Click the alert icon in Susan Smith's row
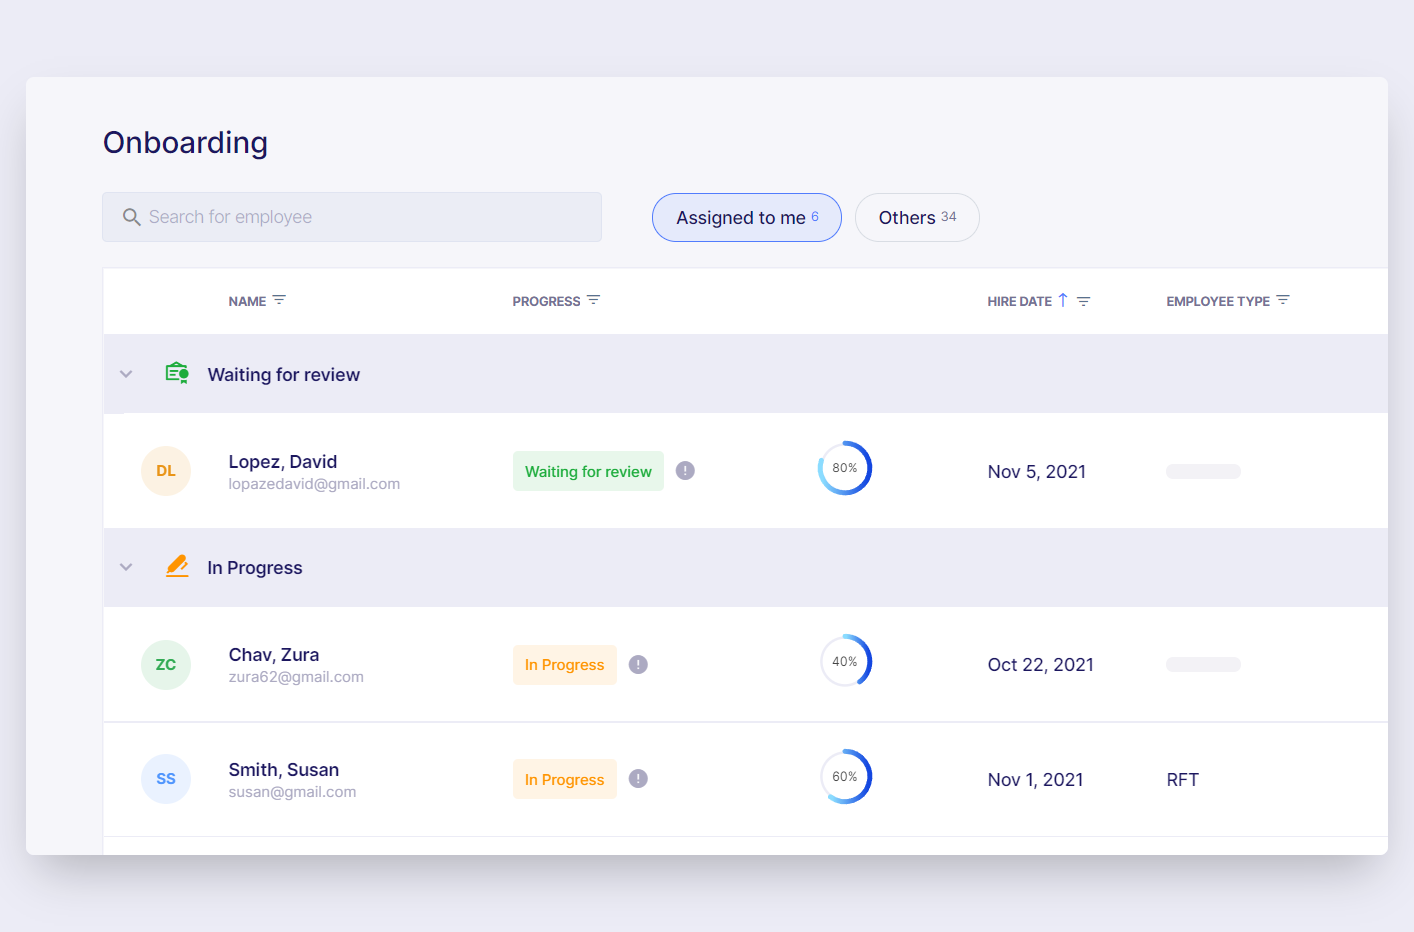 tap(638, 779)
